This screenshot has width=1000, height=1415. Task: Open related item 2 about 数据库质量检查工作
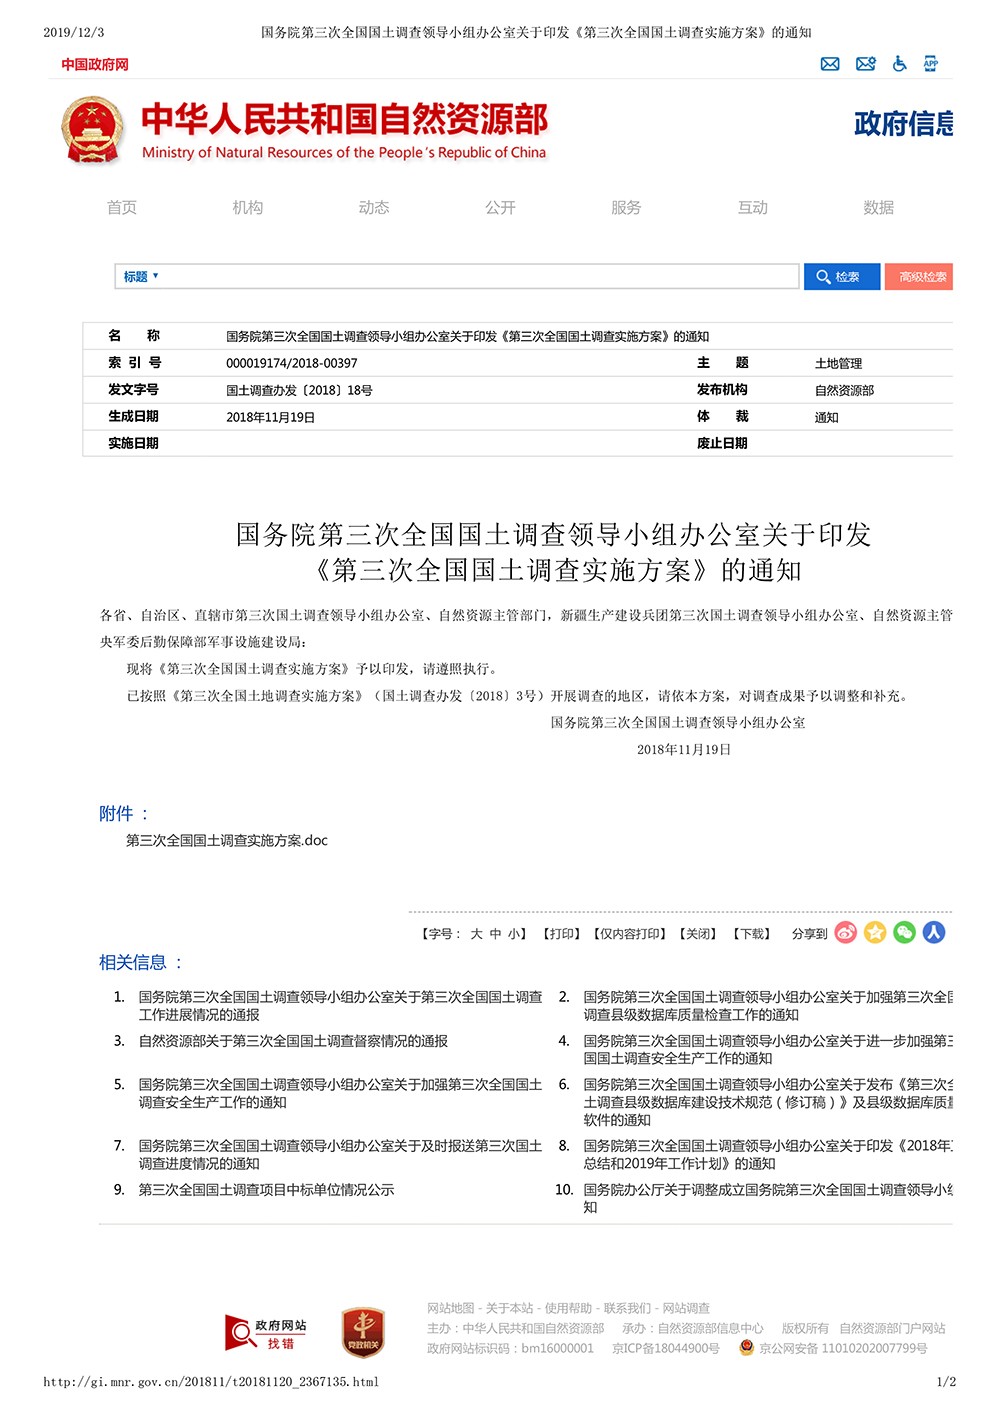768,1006
